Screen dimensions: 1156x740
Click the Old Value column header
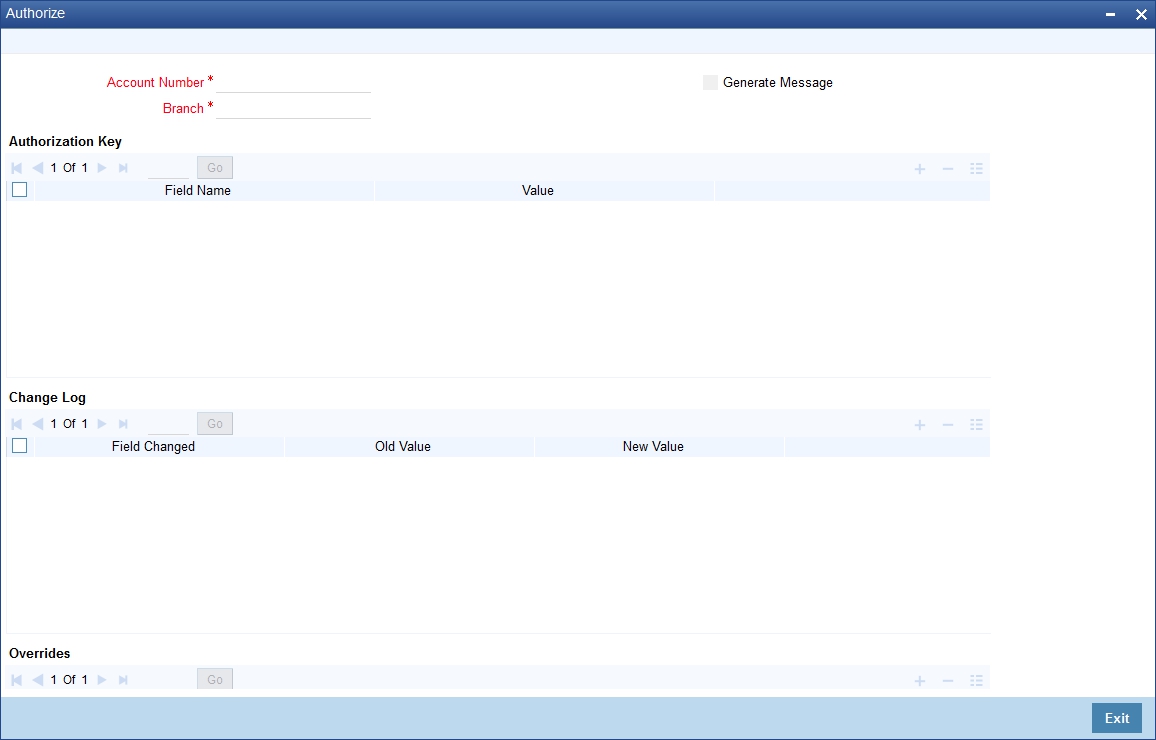coord(403,447)
